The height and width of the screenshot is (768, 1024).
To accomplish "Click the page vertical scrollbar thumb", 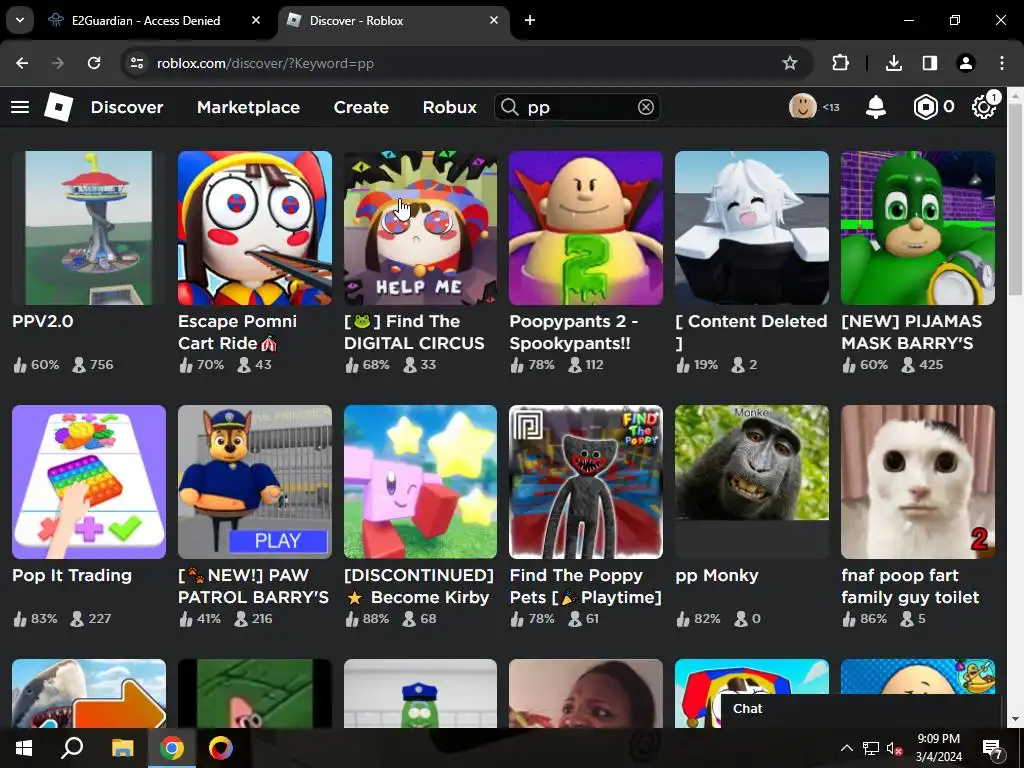I will click(1014, 199).
